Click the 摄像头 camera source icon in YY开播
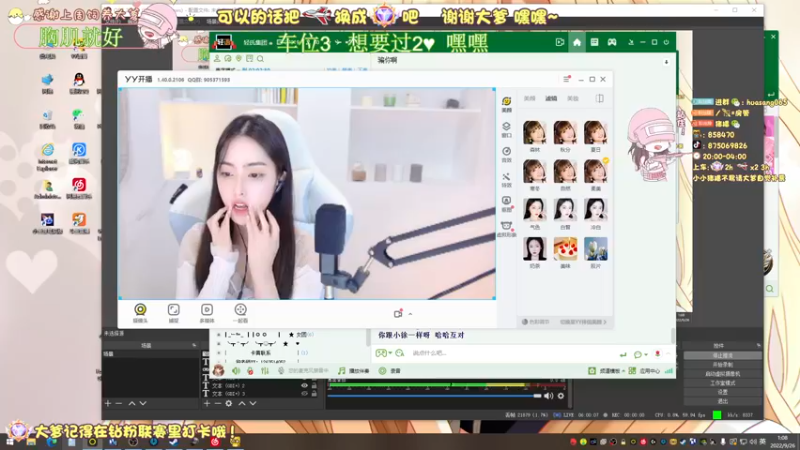The image size is (800, 450). coord(140,310)
